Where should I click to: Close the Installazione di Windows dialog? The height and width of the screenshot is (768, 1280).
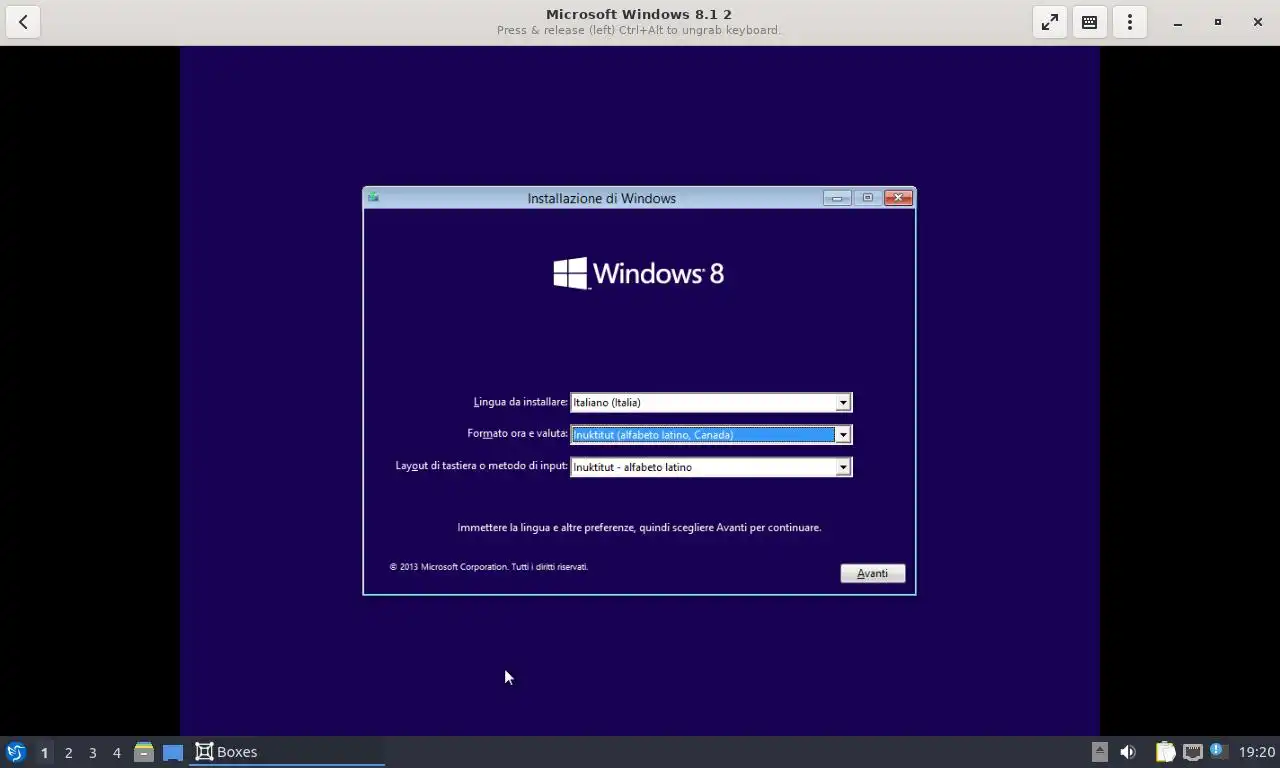click(898, 198)
